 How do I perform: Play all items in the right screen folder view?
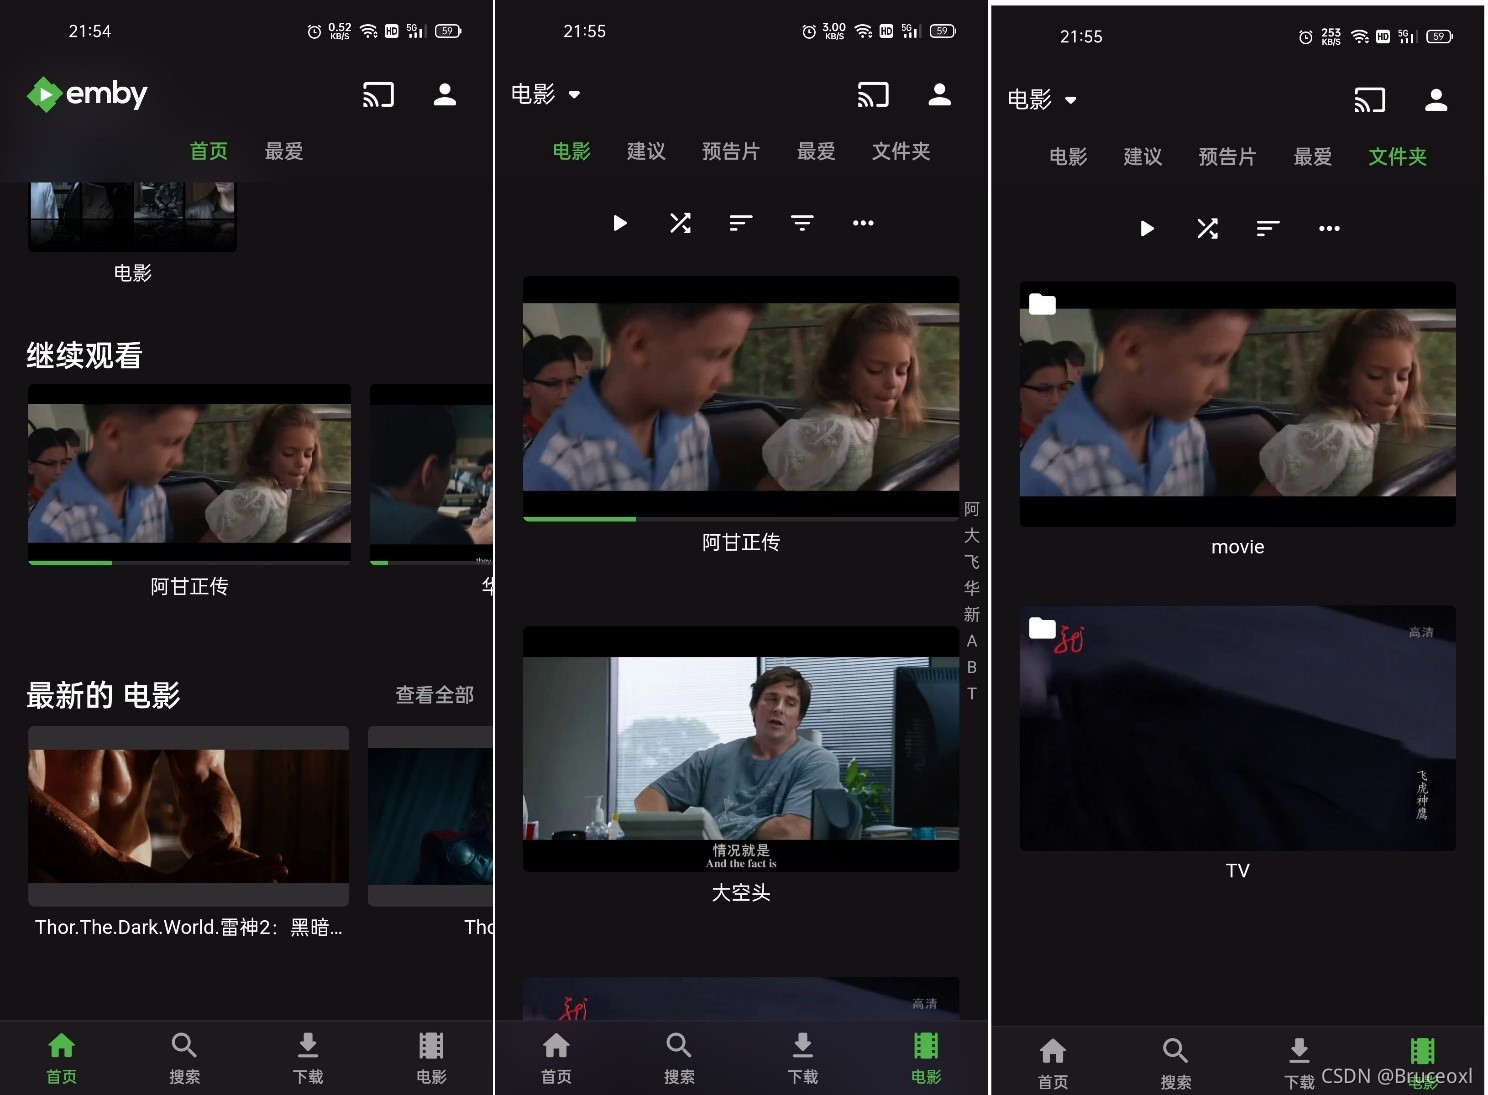pos(1147,229)
